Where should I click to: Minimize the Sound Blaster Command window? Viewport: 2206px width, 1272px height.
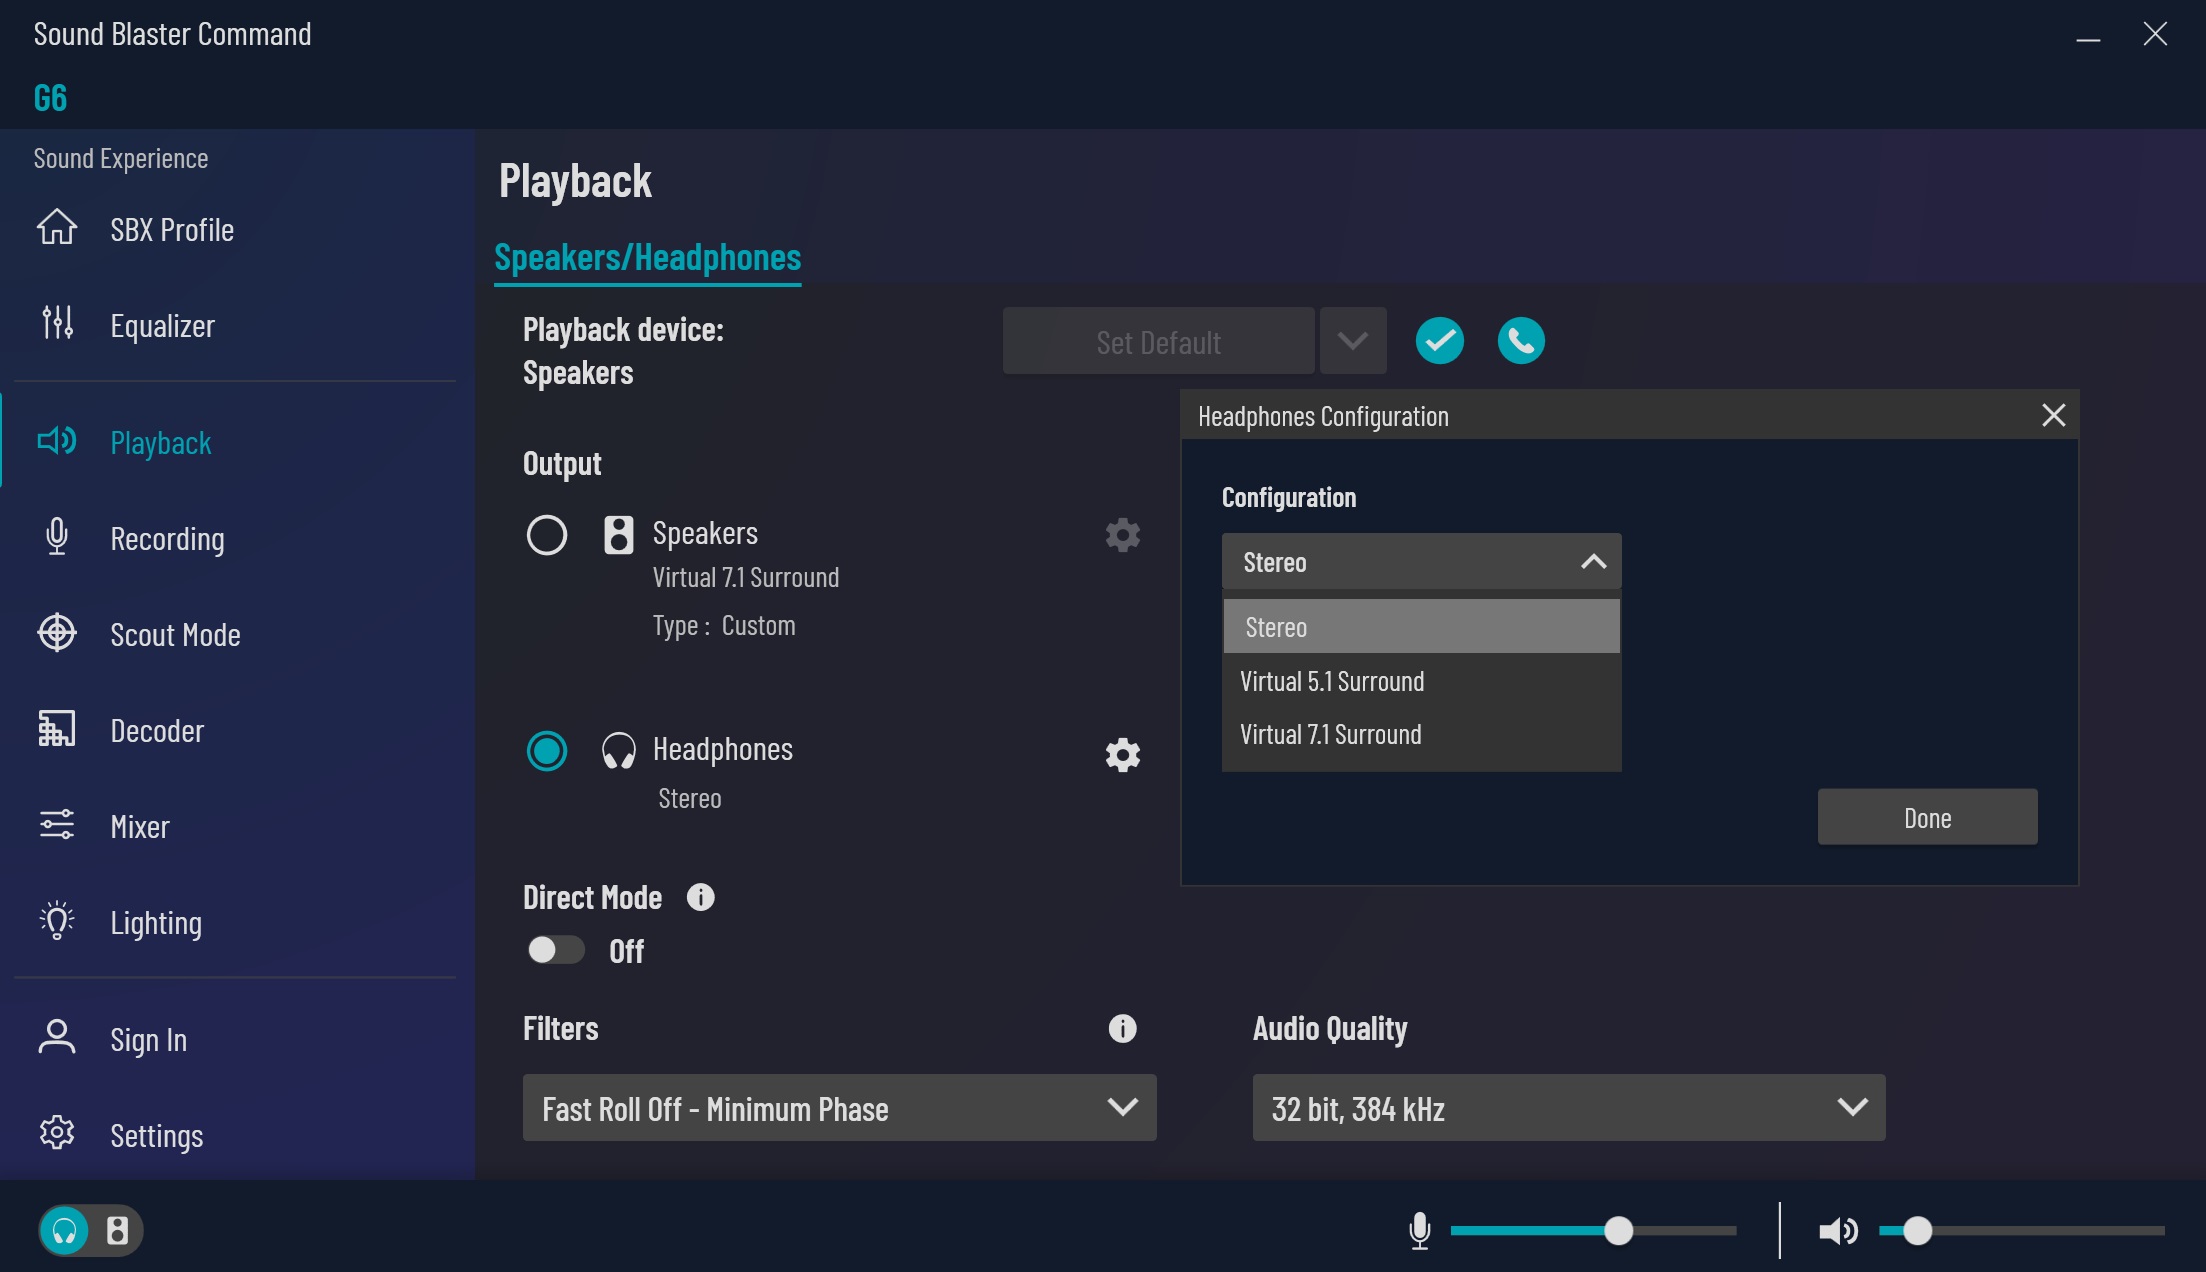click(x=2087, y=38)
